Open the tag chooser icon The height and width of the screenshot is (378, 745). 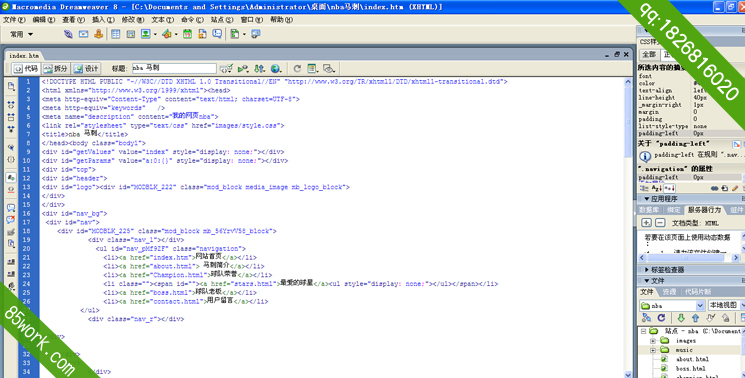tap(256, 34)
